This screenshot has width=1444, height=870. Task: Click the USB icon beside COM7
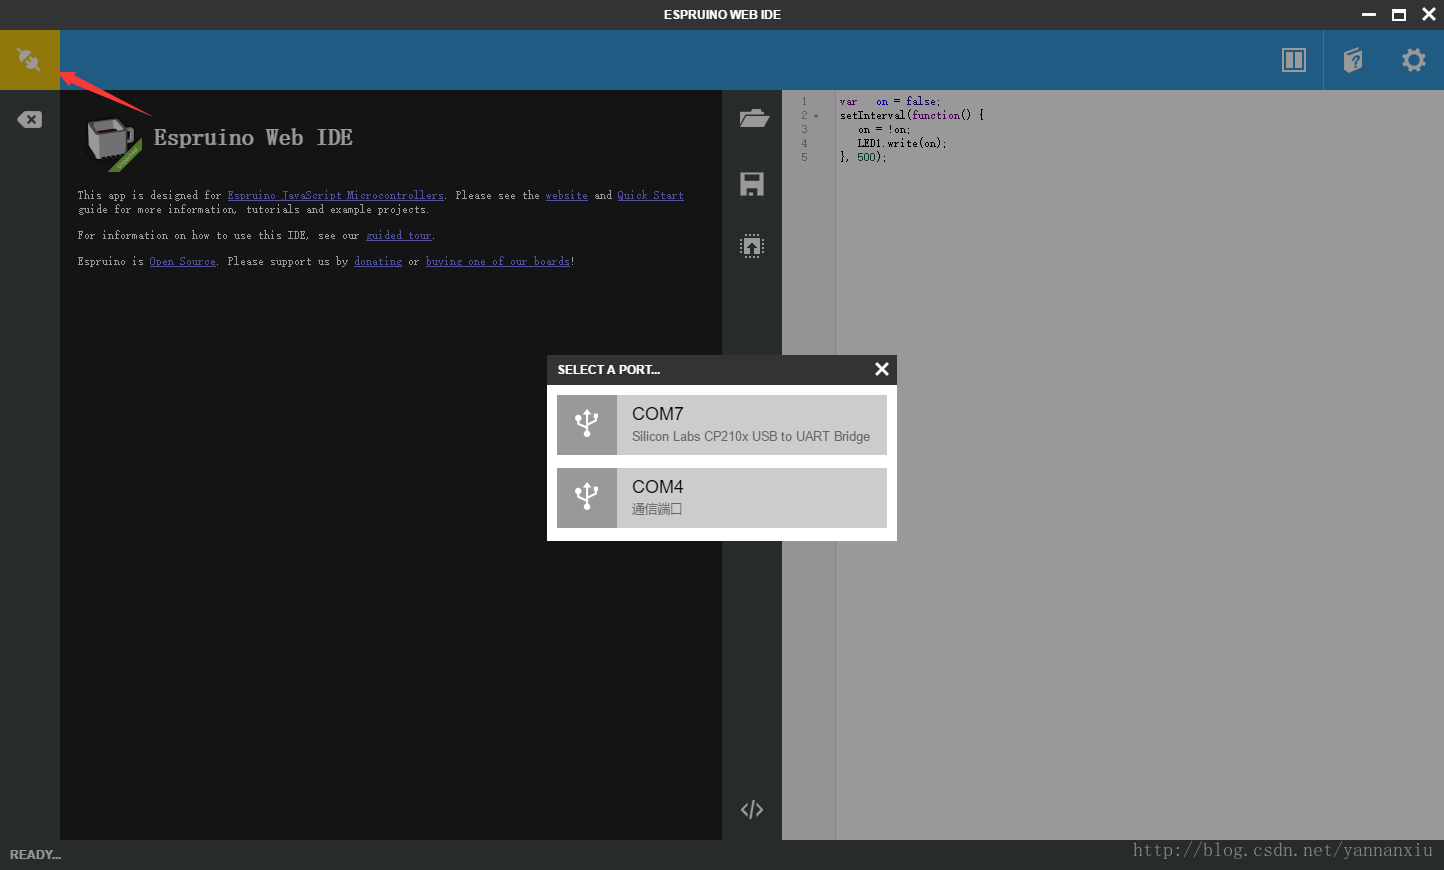tap(587, 425)
